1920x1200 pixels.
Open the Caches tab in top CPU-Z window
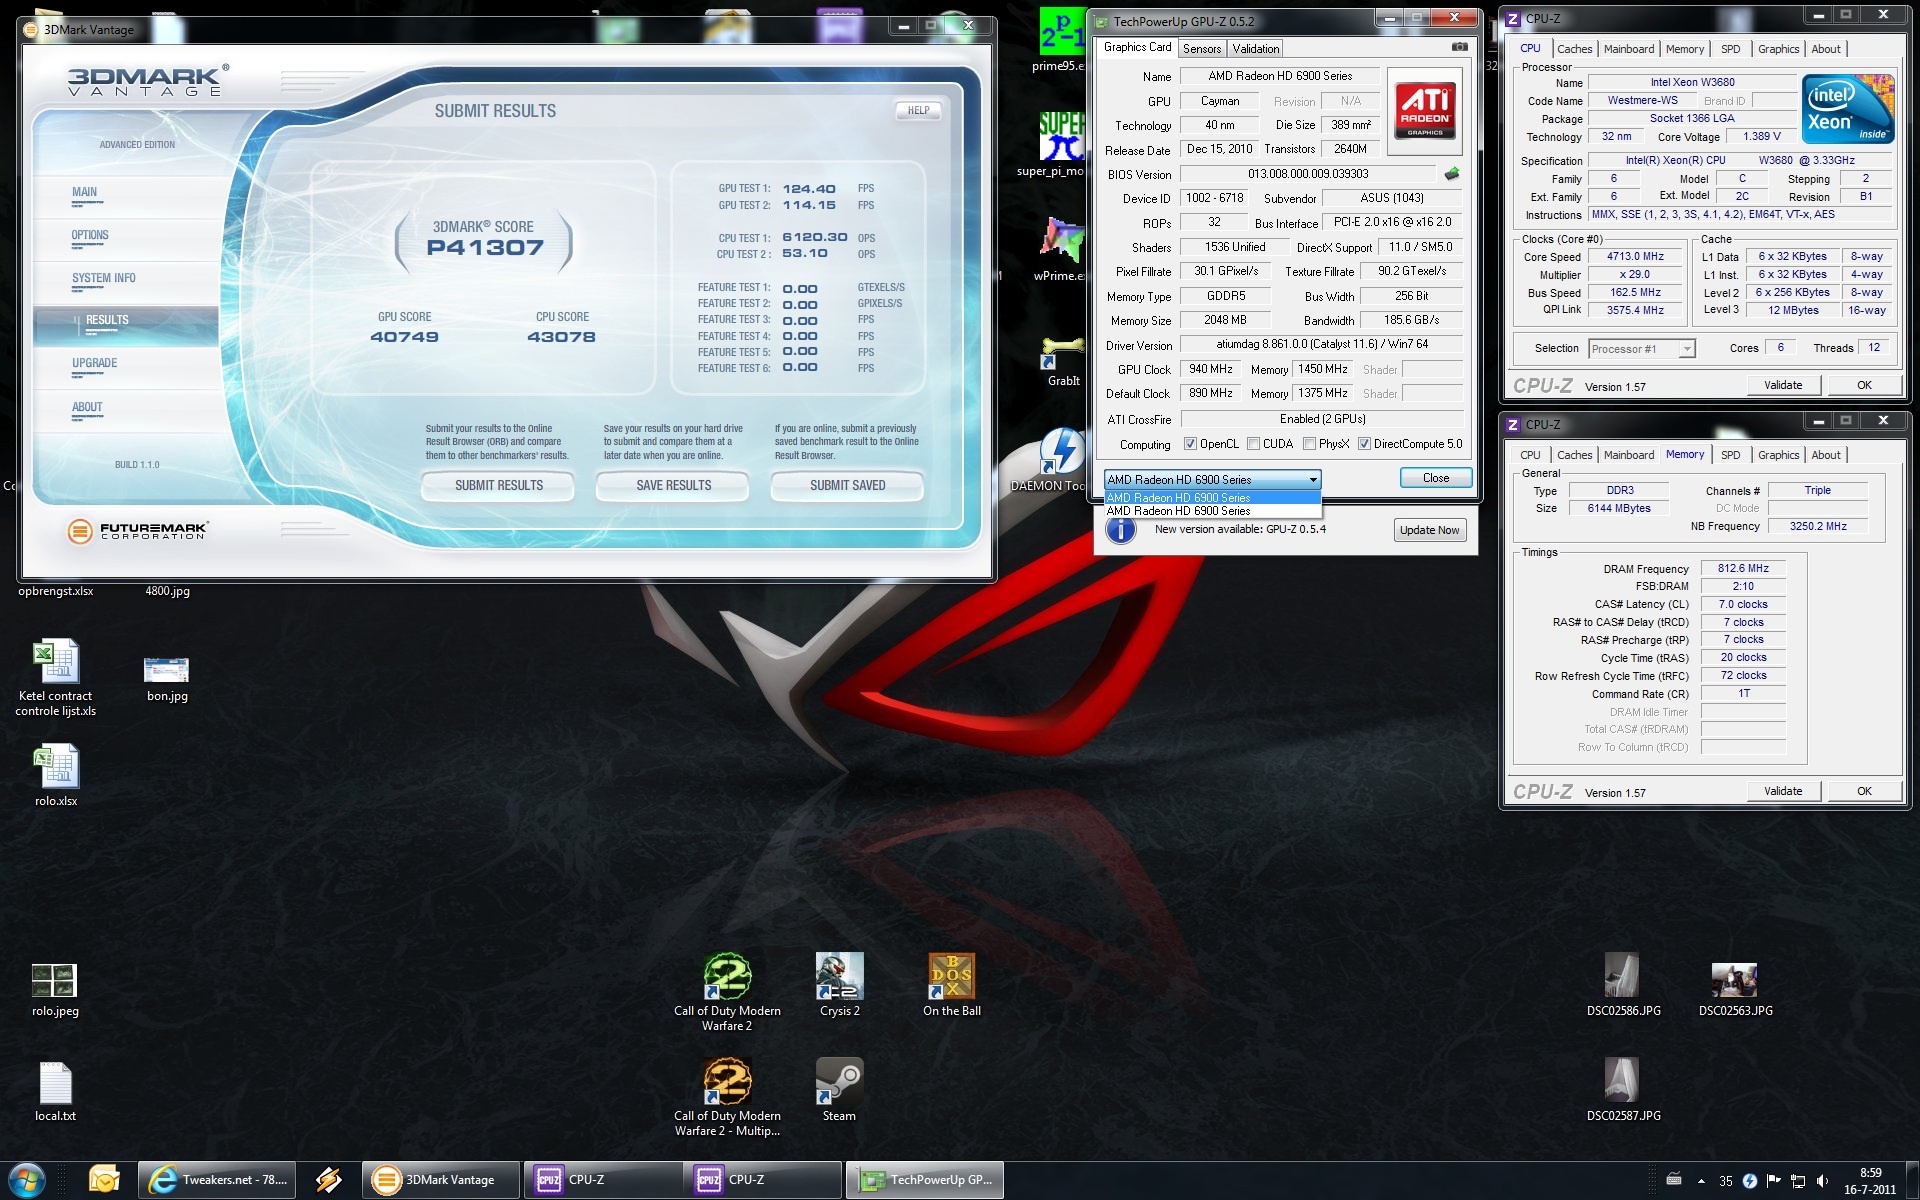pyautogui.click(x=1574, y=49)
